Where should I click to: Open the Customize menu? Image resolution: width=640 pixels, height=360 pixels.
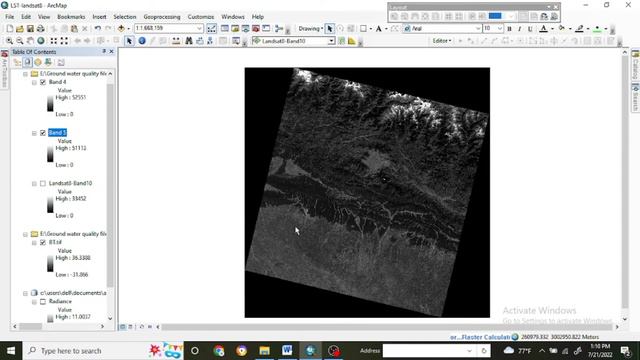(x=201, y=17)
